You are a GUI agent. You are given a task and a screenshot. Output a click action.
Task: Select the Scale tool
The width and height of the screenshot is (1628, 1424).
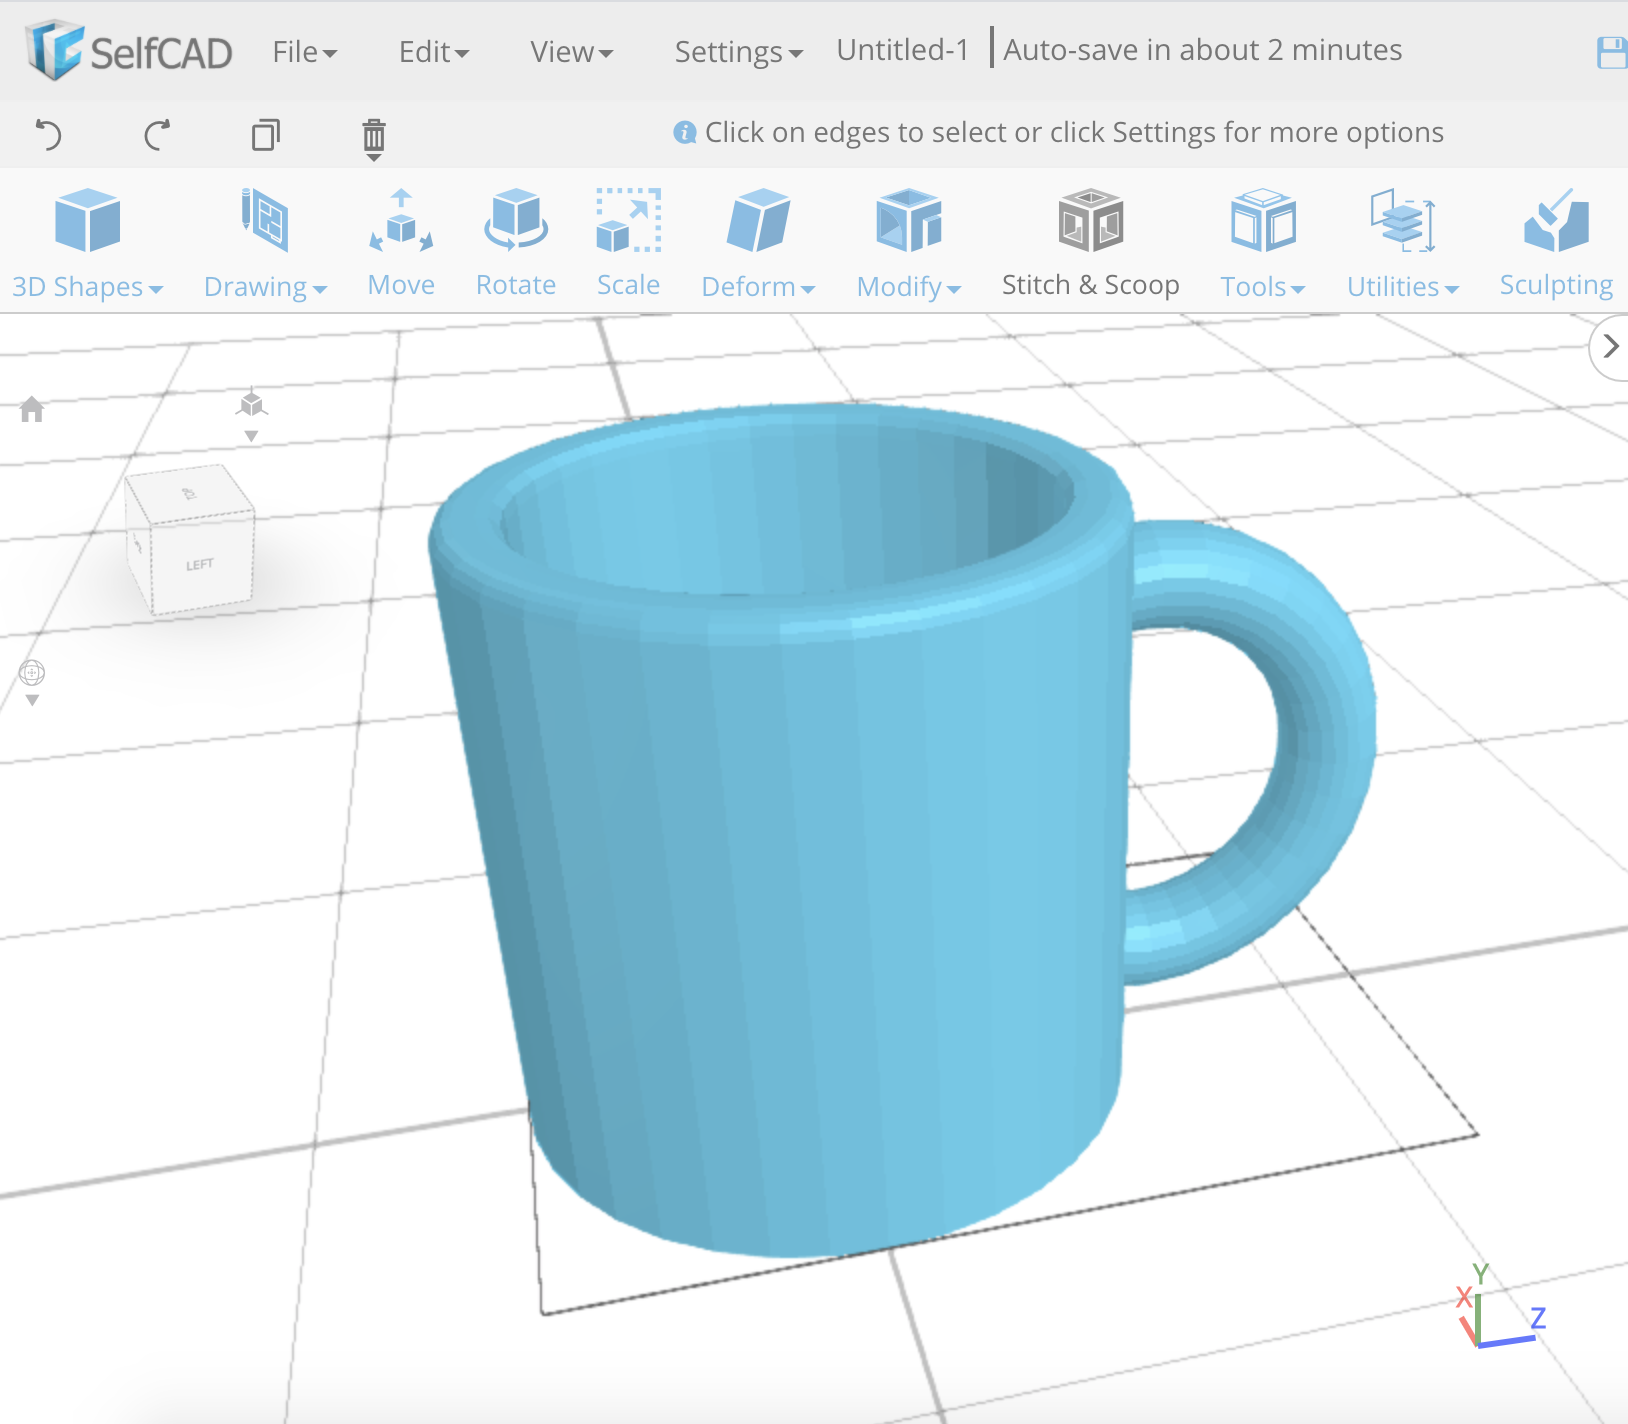point(628,243)
